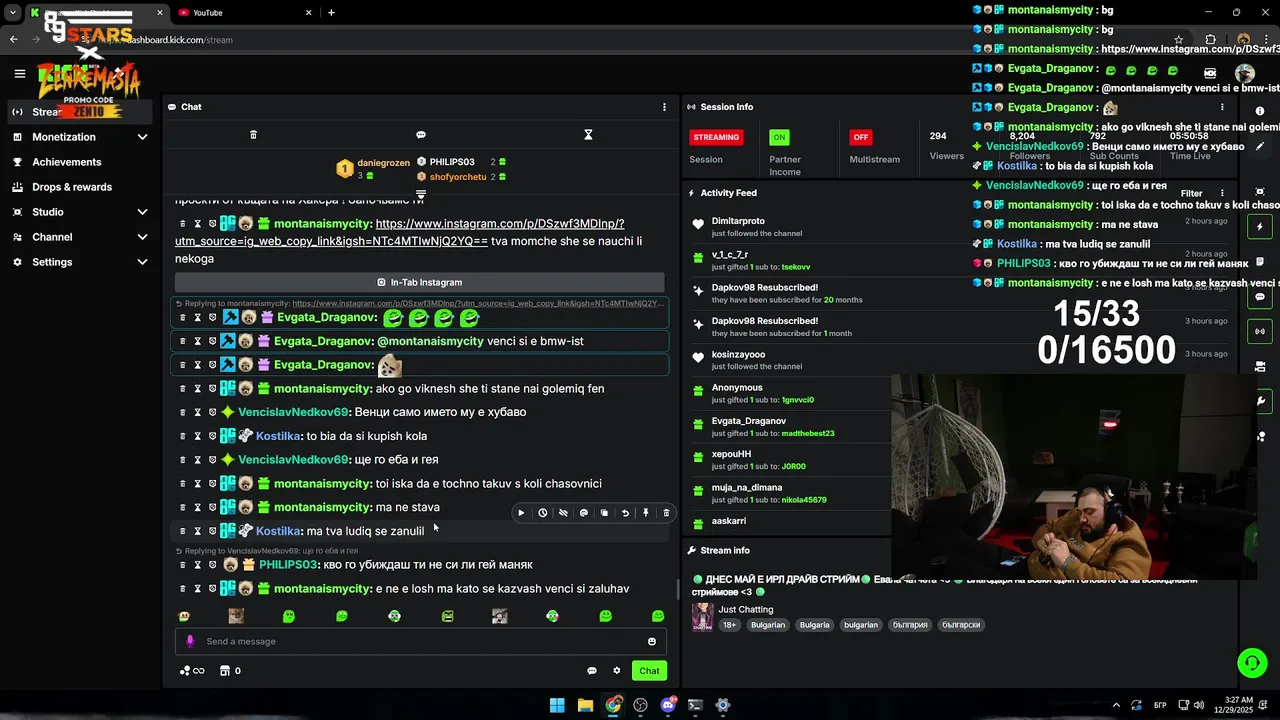Click the STREAMING session status badge
1280x720 pixels.
[716, 137]
